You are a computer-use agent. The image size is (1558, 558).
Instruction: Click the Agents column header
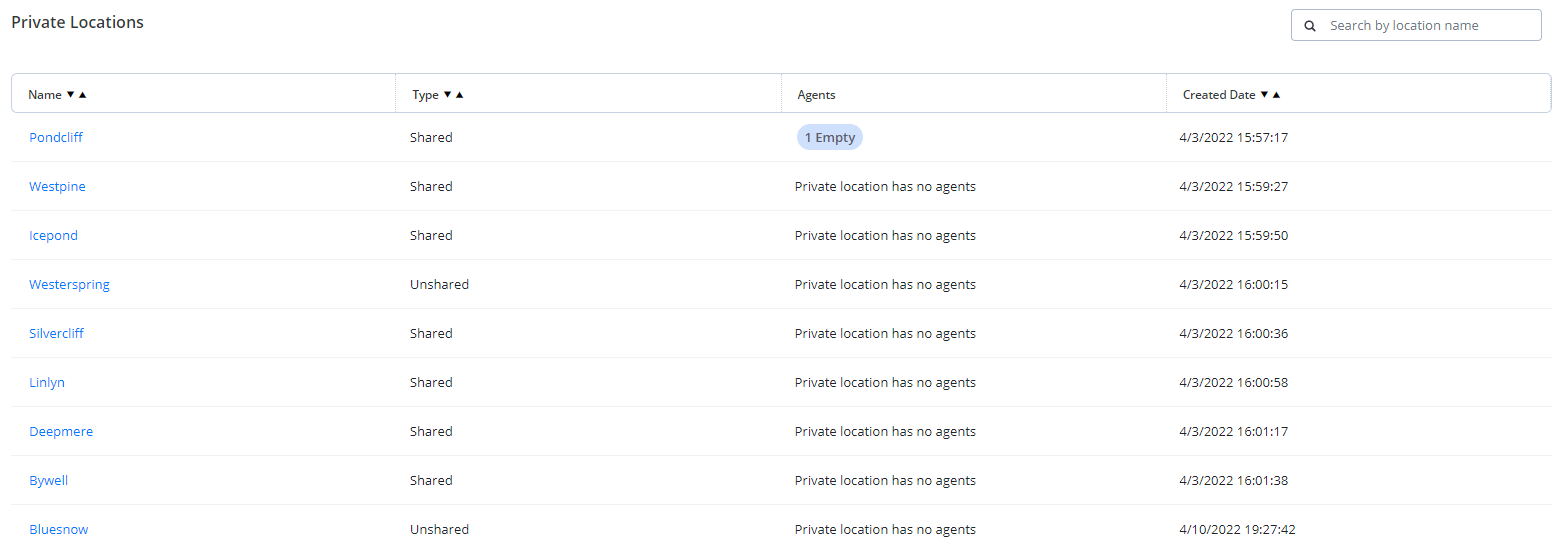coord(816,95)
